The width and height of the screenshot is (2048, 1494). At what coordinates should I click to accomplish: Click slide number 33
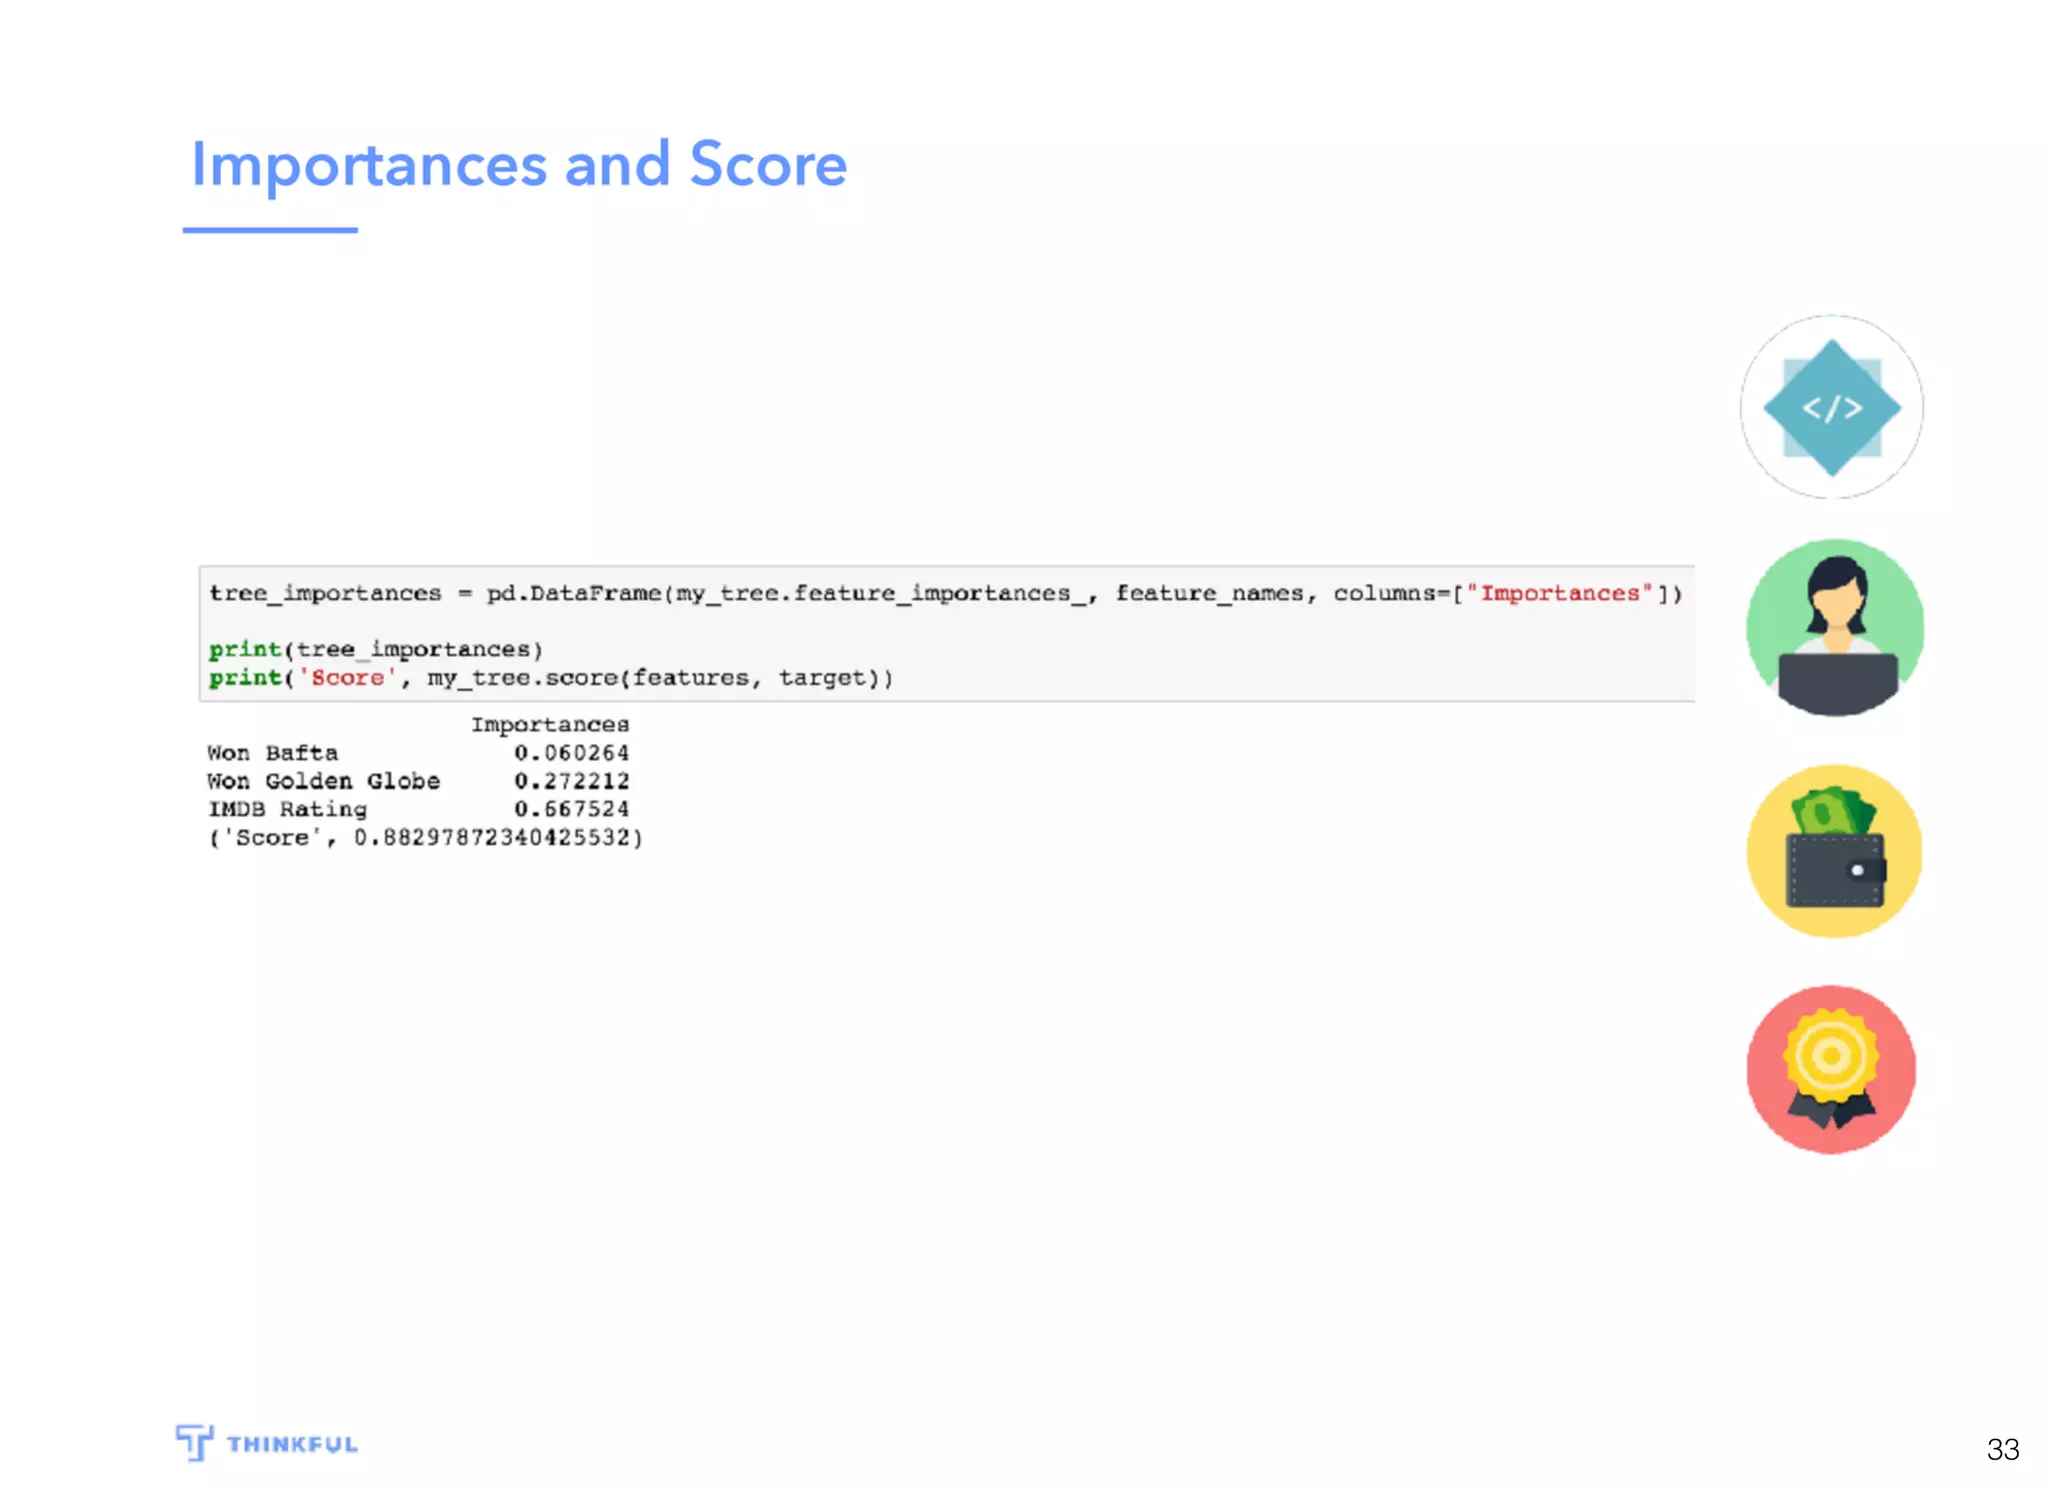click(2002, 1448)
